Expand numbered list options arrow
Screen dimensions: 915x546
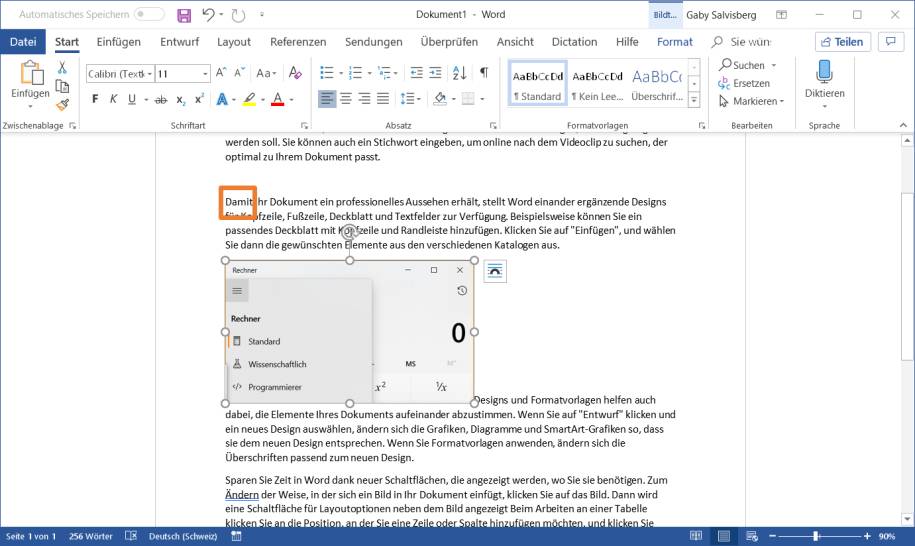369,73
